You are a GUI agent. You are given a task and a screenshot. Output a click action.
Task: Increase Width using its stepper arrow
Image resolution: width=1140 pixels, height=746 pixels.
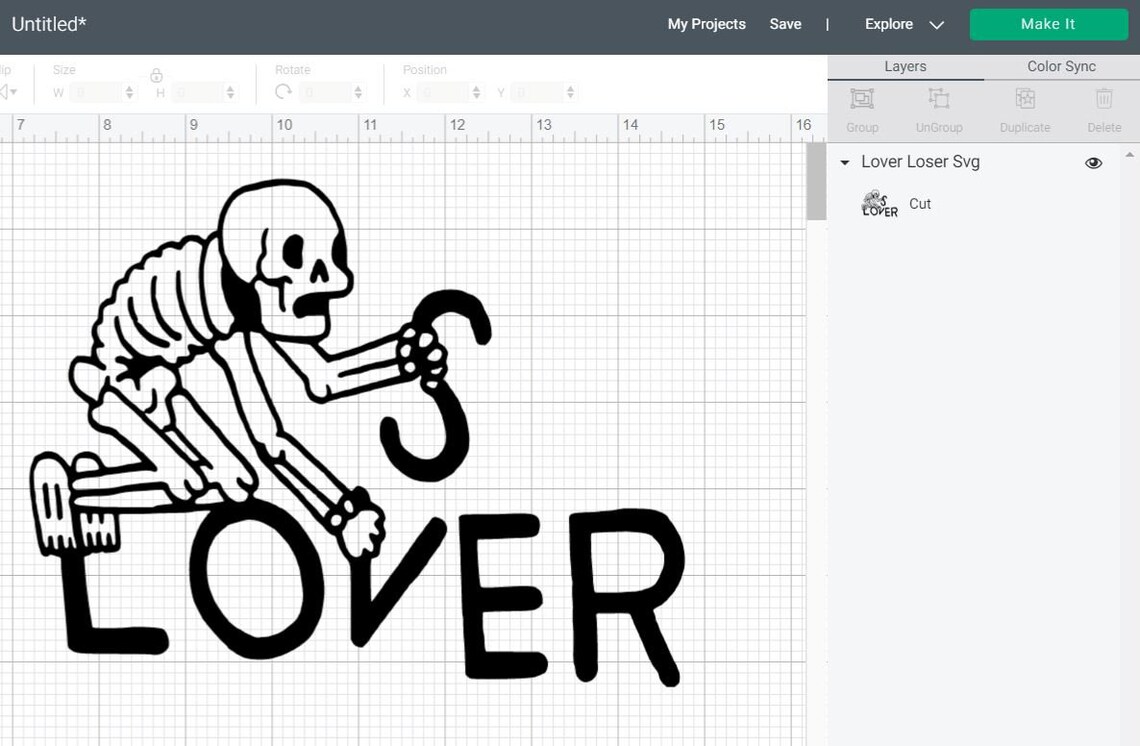click(x=130, y=88)
